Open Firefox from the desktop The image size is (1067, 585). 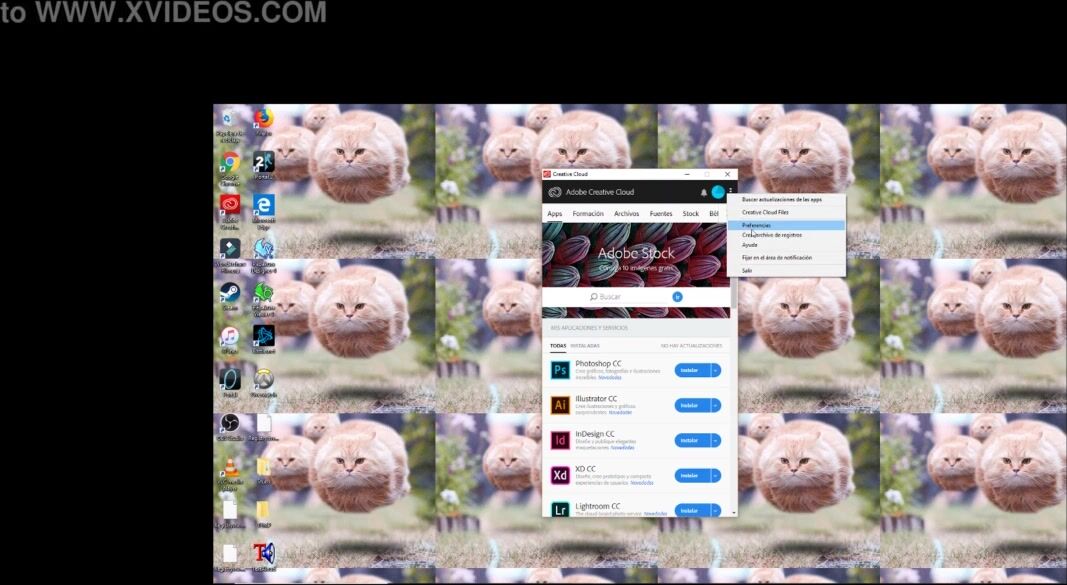(x=263, y=120)
